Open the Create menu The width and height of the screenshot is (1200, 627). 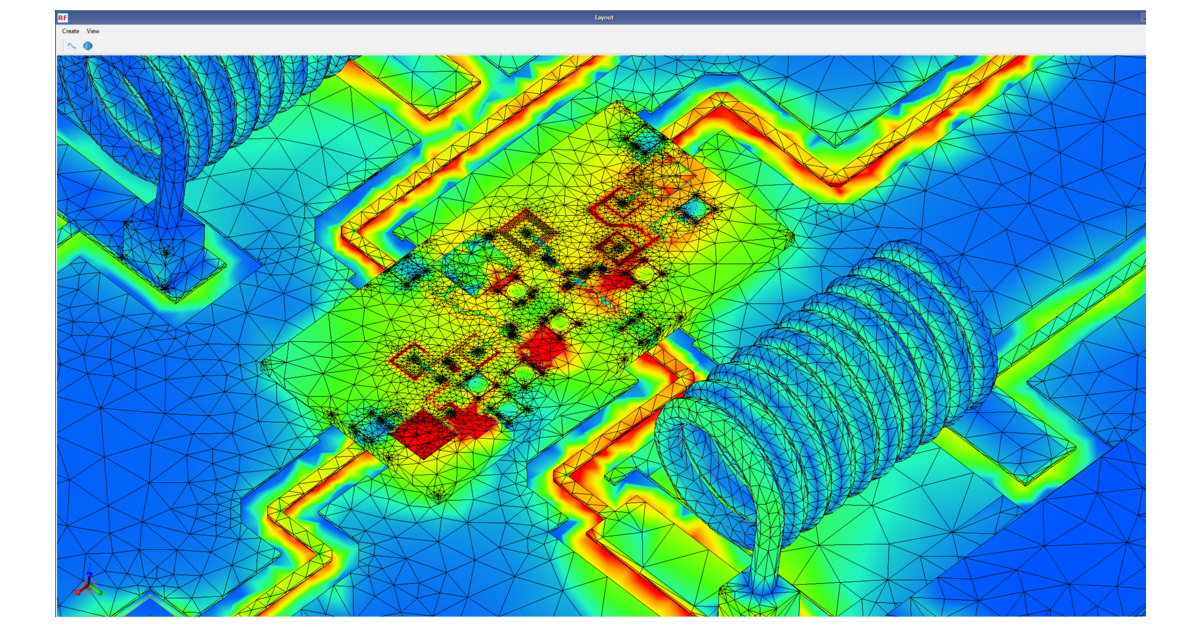[x=69, y=31]
